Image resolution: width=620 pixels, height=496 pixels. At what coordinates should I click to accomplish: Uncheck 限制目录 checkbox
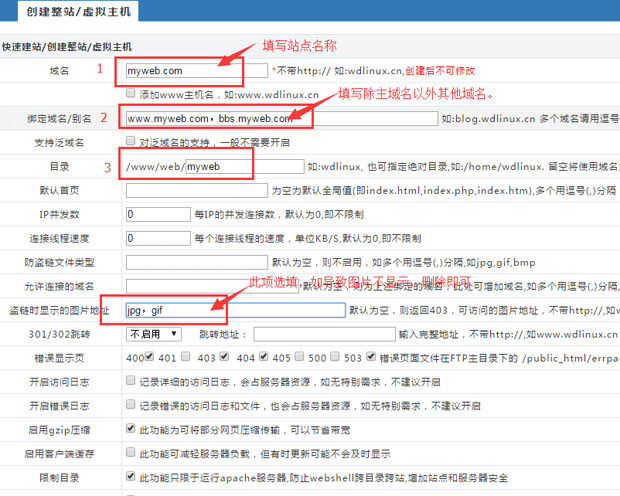(131, 478)
